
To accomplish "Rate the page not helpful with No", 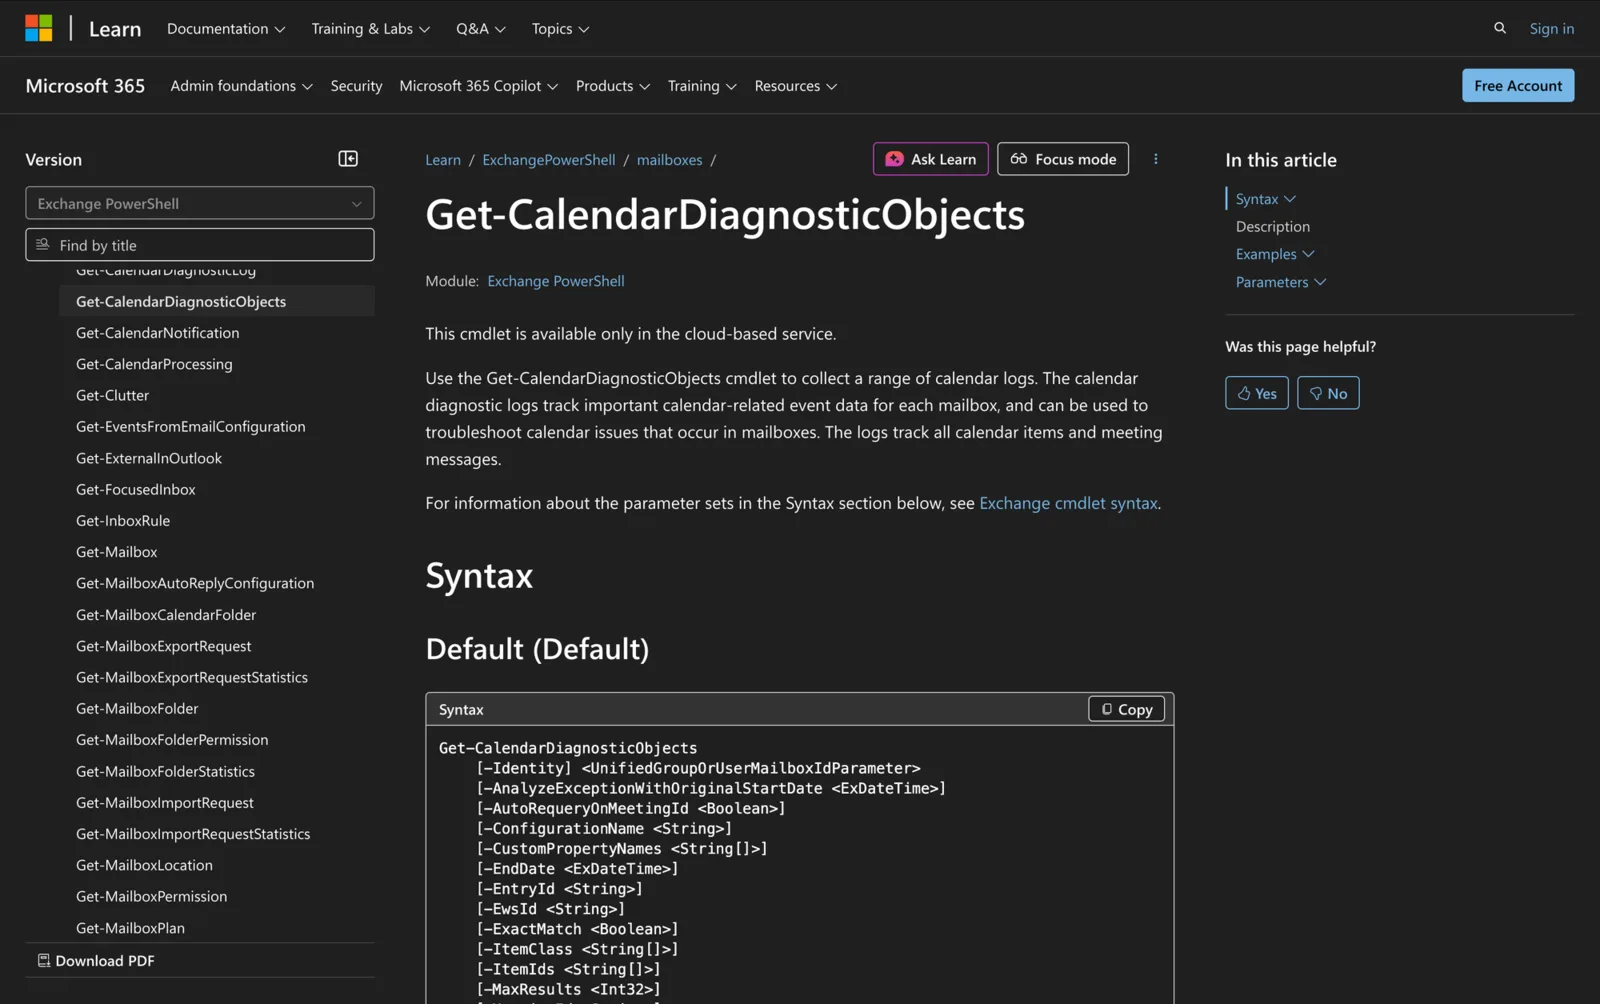I will 1327,393.
